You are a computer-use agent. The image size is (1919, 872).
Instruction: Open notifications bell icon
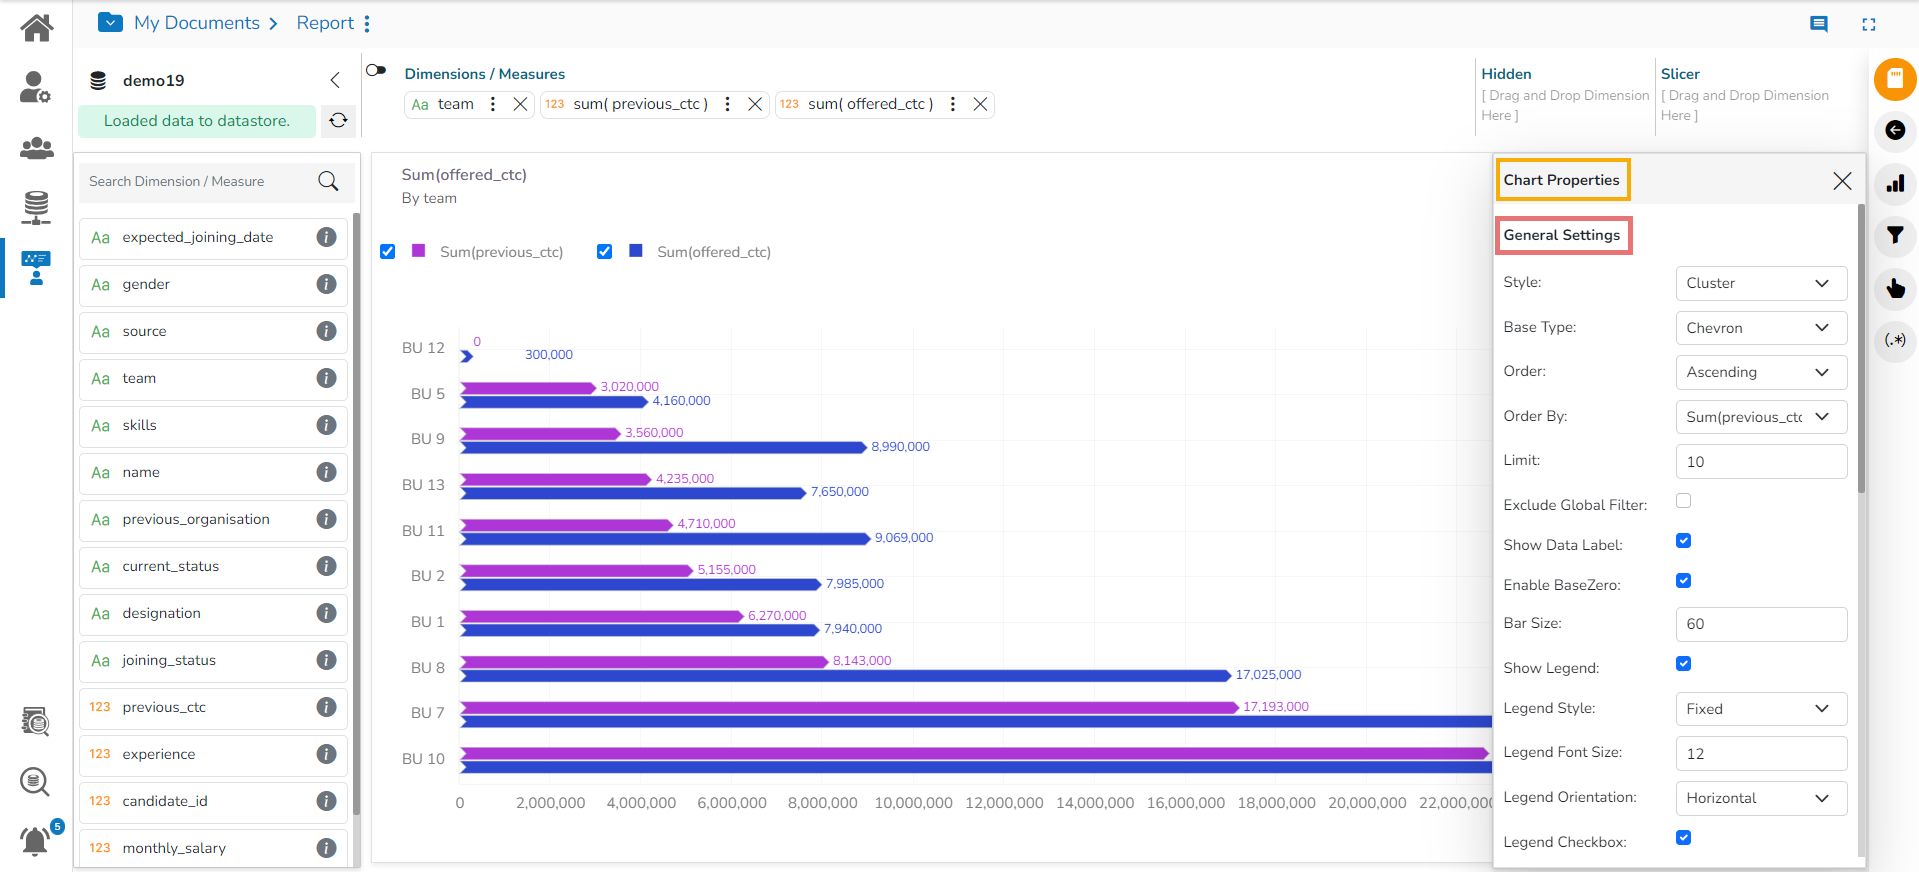click(35, 841)
